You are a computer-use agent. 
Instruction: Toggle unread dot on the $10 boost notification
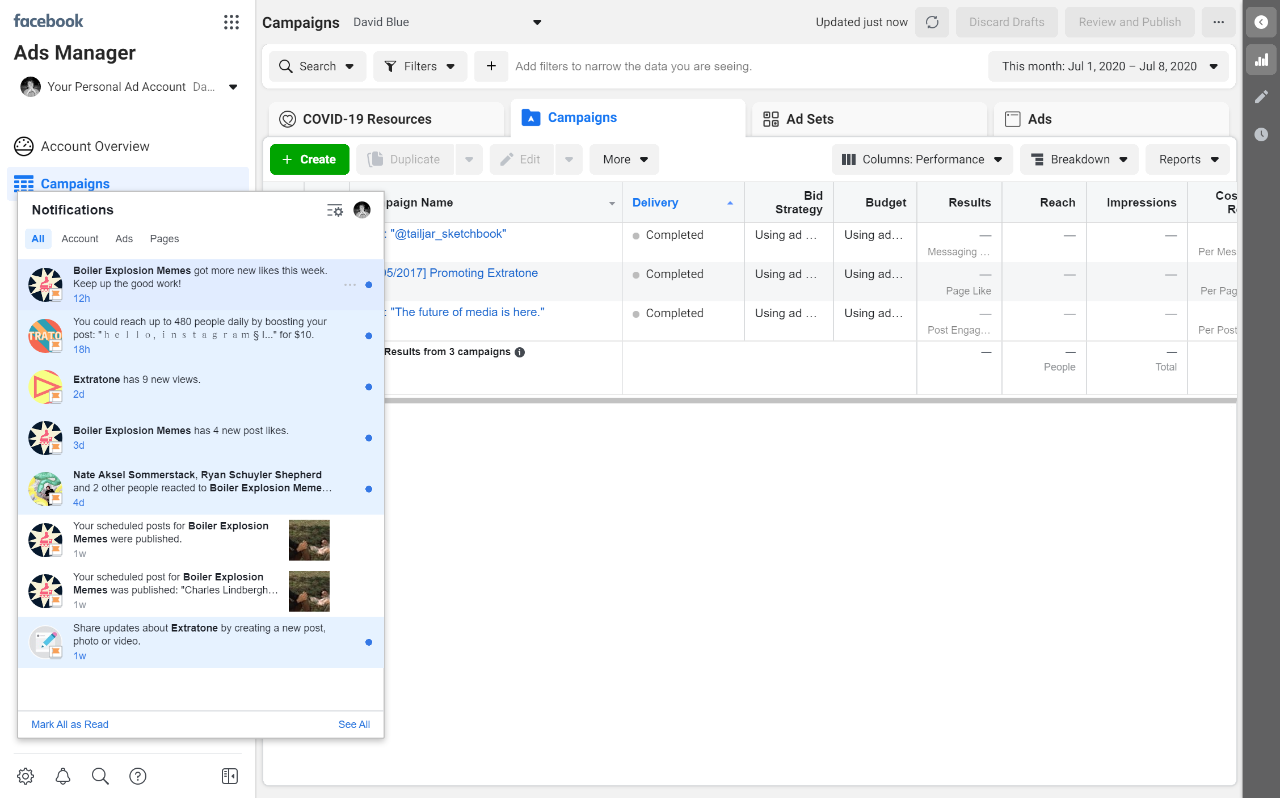[369, 336]
